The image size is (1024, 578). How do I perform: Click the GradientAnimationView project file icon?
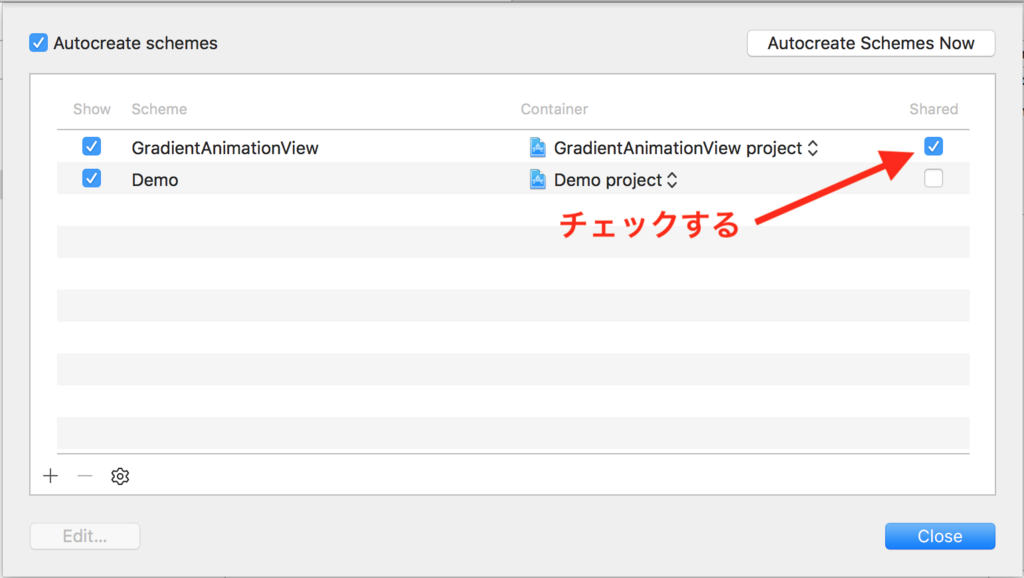[537, 148]
